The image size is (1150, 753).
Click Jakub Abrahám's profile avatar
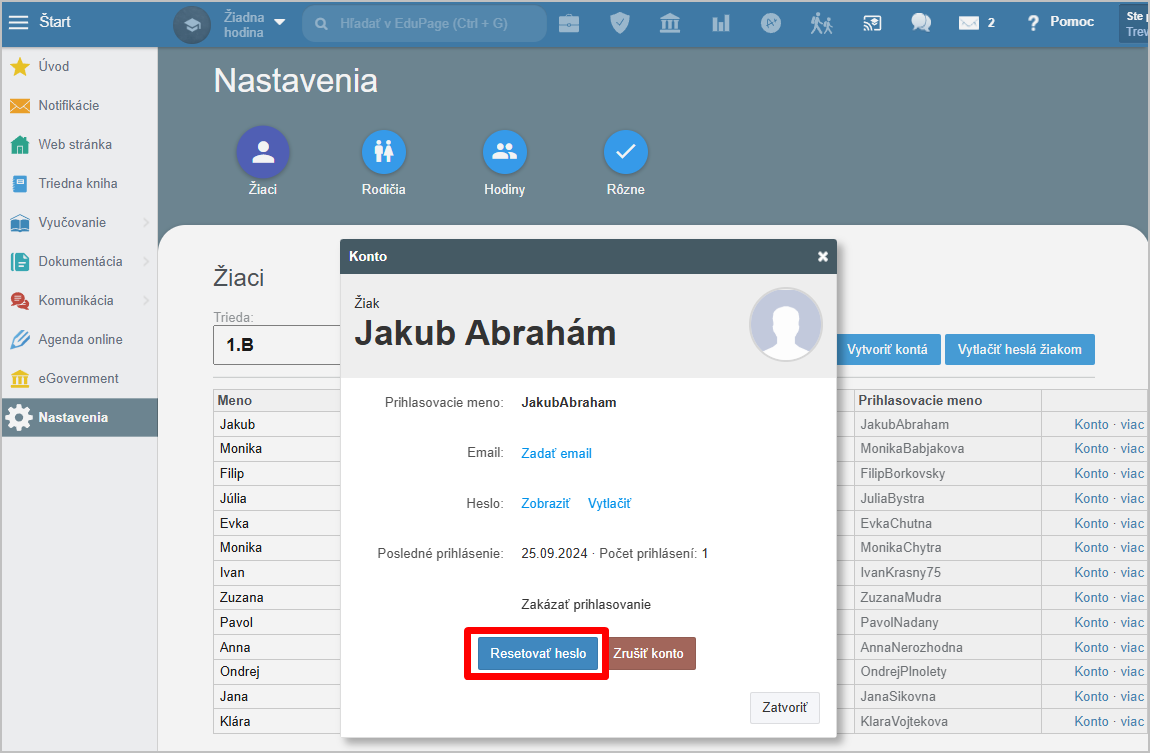pos(785,324)
